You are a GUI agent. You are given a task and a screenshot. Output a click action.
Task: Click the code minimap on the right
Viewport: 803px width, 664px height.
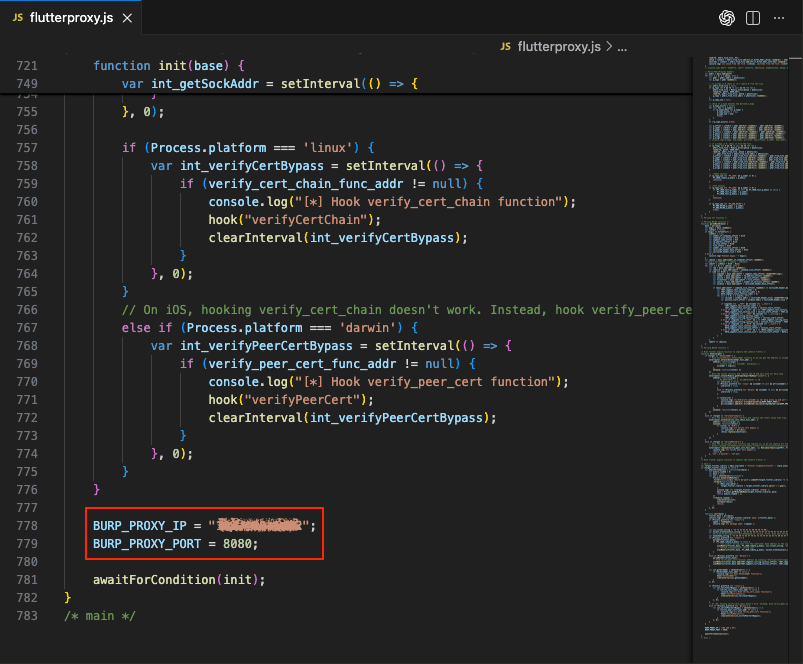tap(747, 348)
